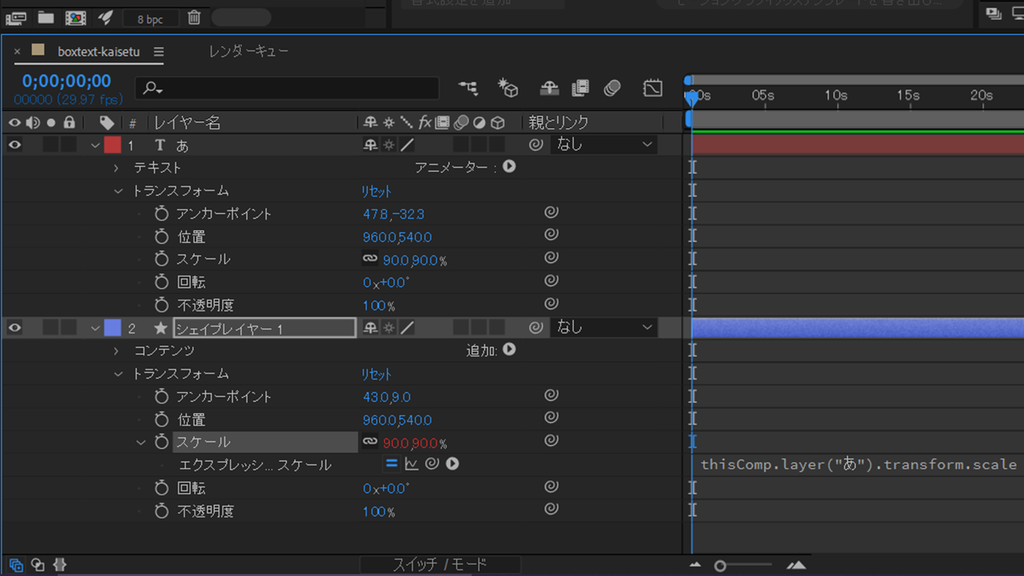Click the red label color of layer あ

(x=112, y=145)
